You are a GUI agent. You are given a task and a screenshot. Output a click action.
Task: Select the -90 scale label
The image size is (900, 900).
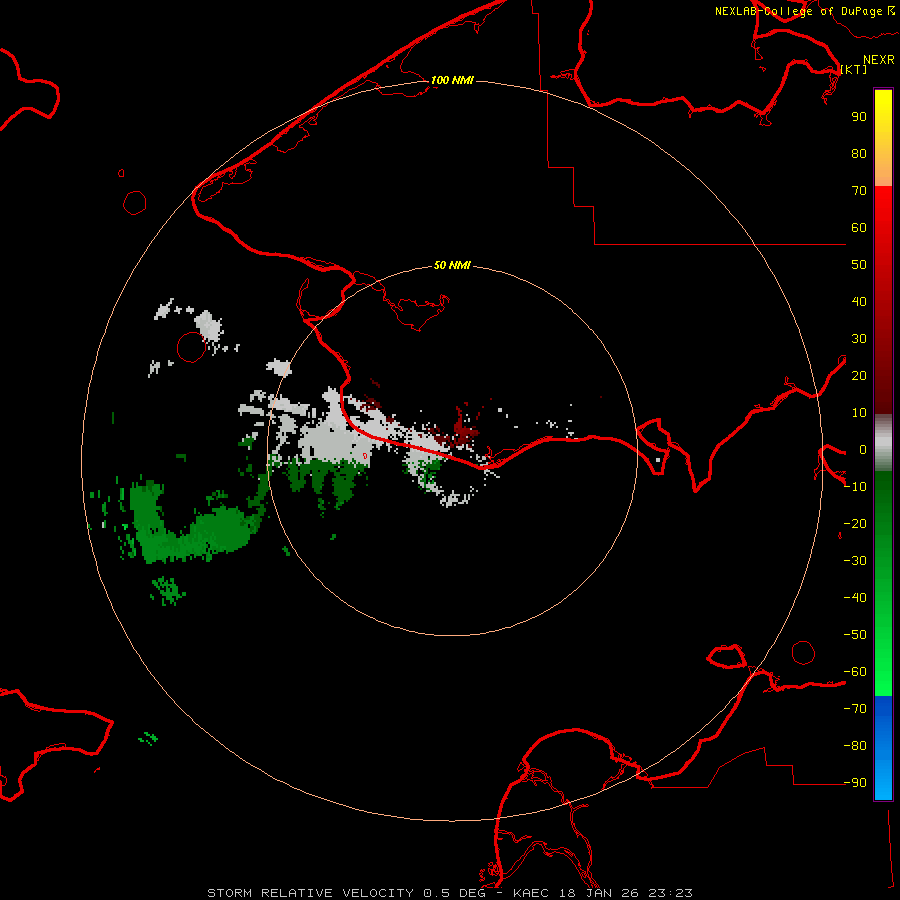pyautogui.click(x=855, y=783)
